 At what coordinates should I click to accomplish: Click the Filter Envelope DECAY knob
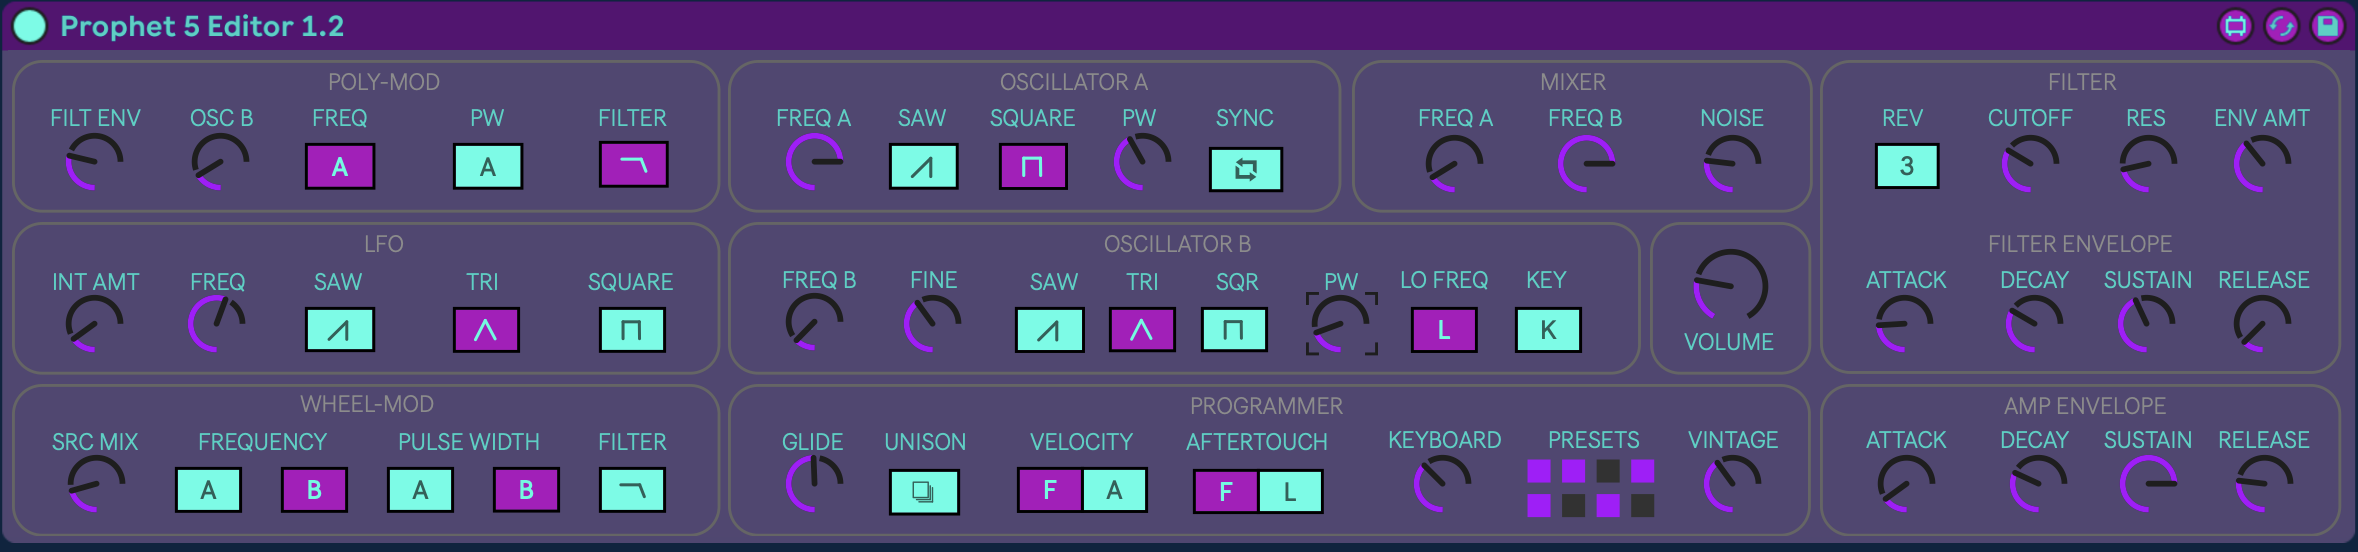[x=2035, y=324]
